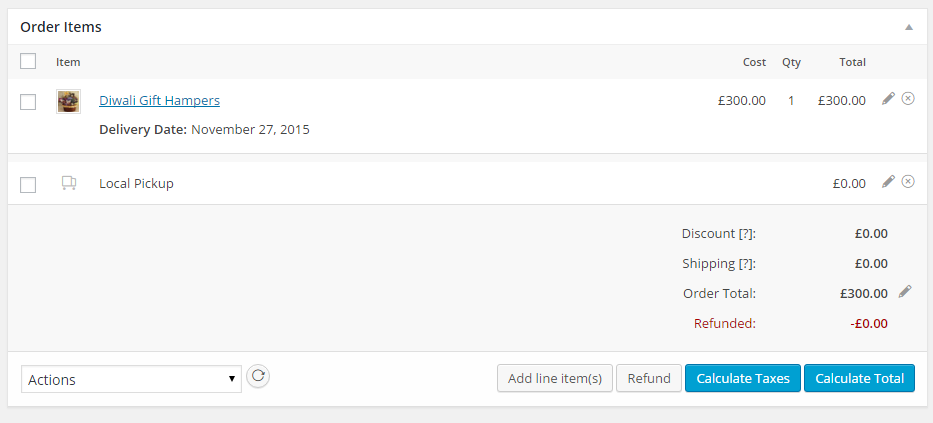This screenshot has width=933, height=423.
Task: Click the Calculate Total button
Action: click(x=859, y=378)
